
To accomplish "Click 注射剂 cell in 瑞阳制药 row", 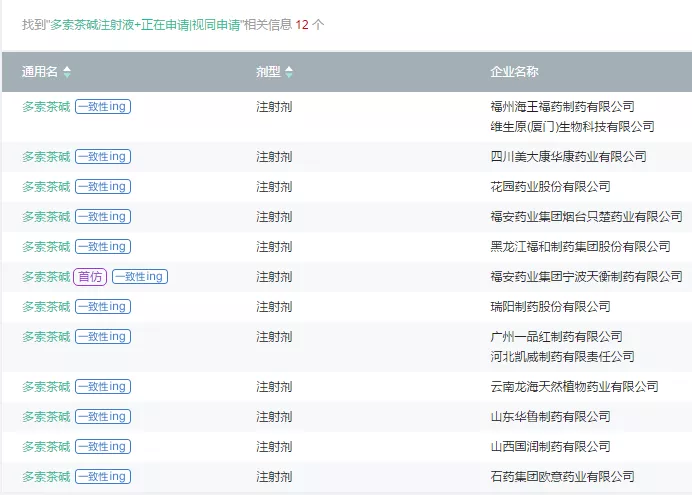I will pyautogui.click(x=274, y=307).
